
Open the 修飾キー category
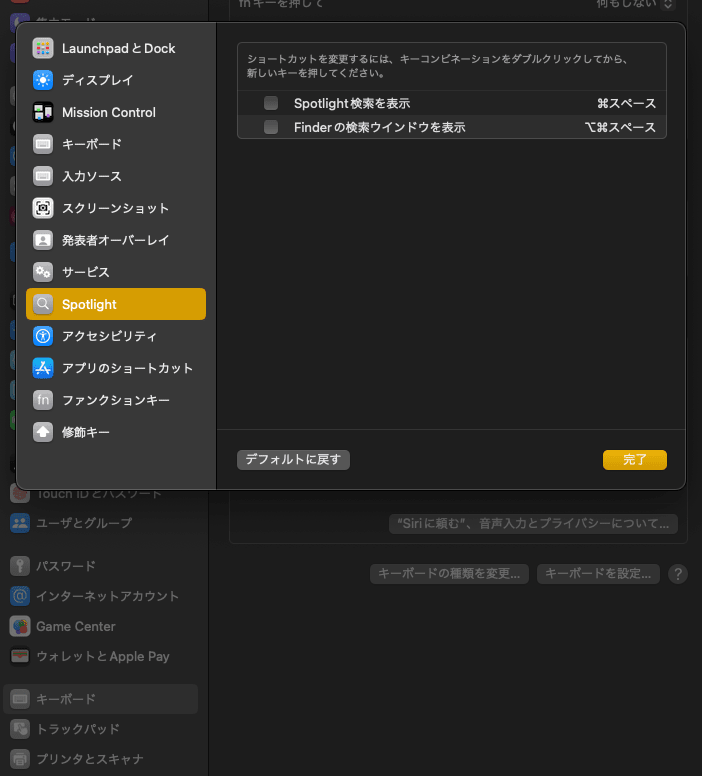(x=116, y=432)
